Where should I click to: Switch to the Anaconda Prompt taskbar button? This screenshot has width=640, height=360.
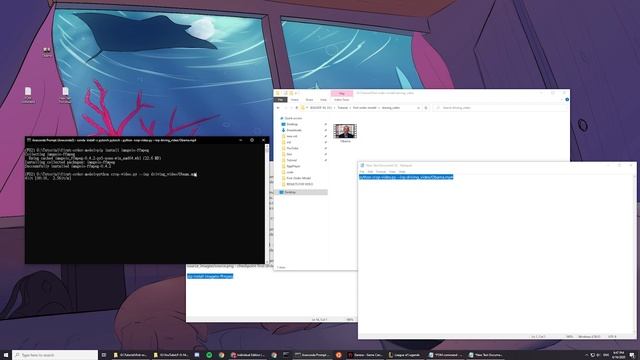312,355
